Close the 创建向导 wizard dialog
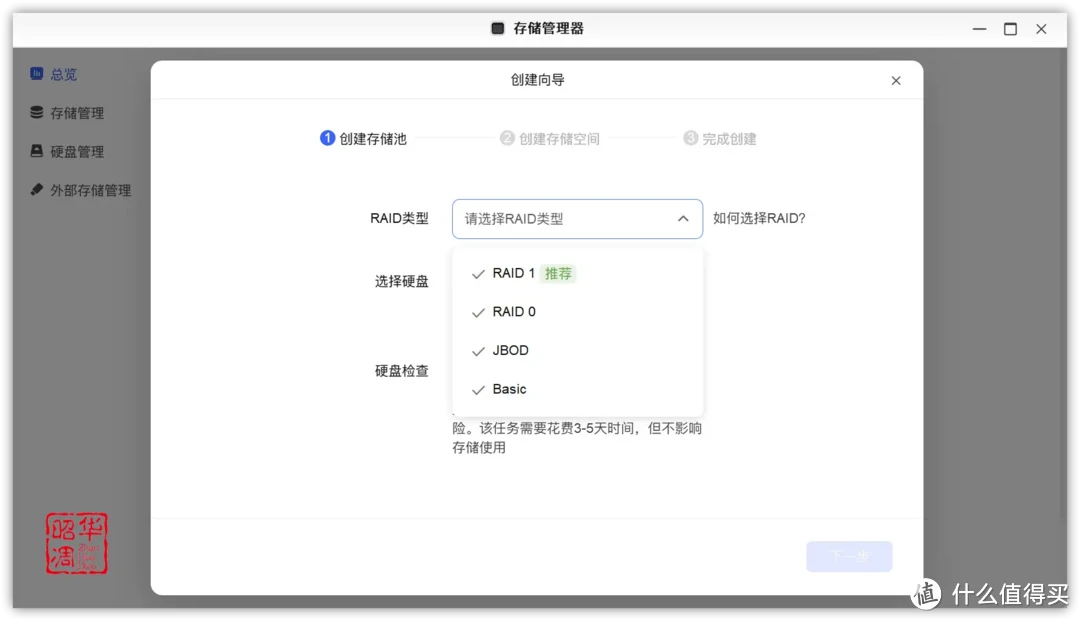 pos(896,80)
